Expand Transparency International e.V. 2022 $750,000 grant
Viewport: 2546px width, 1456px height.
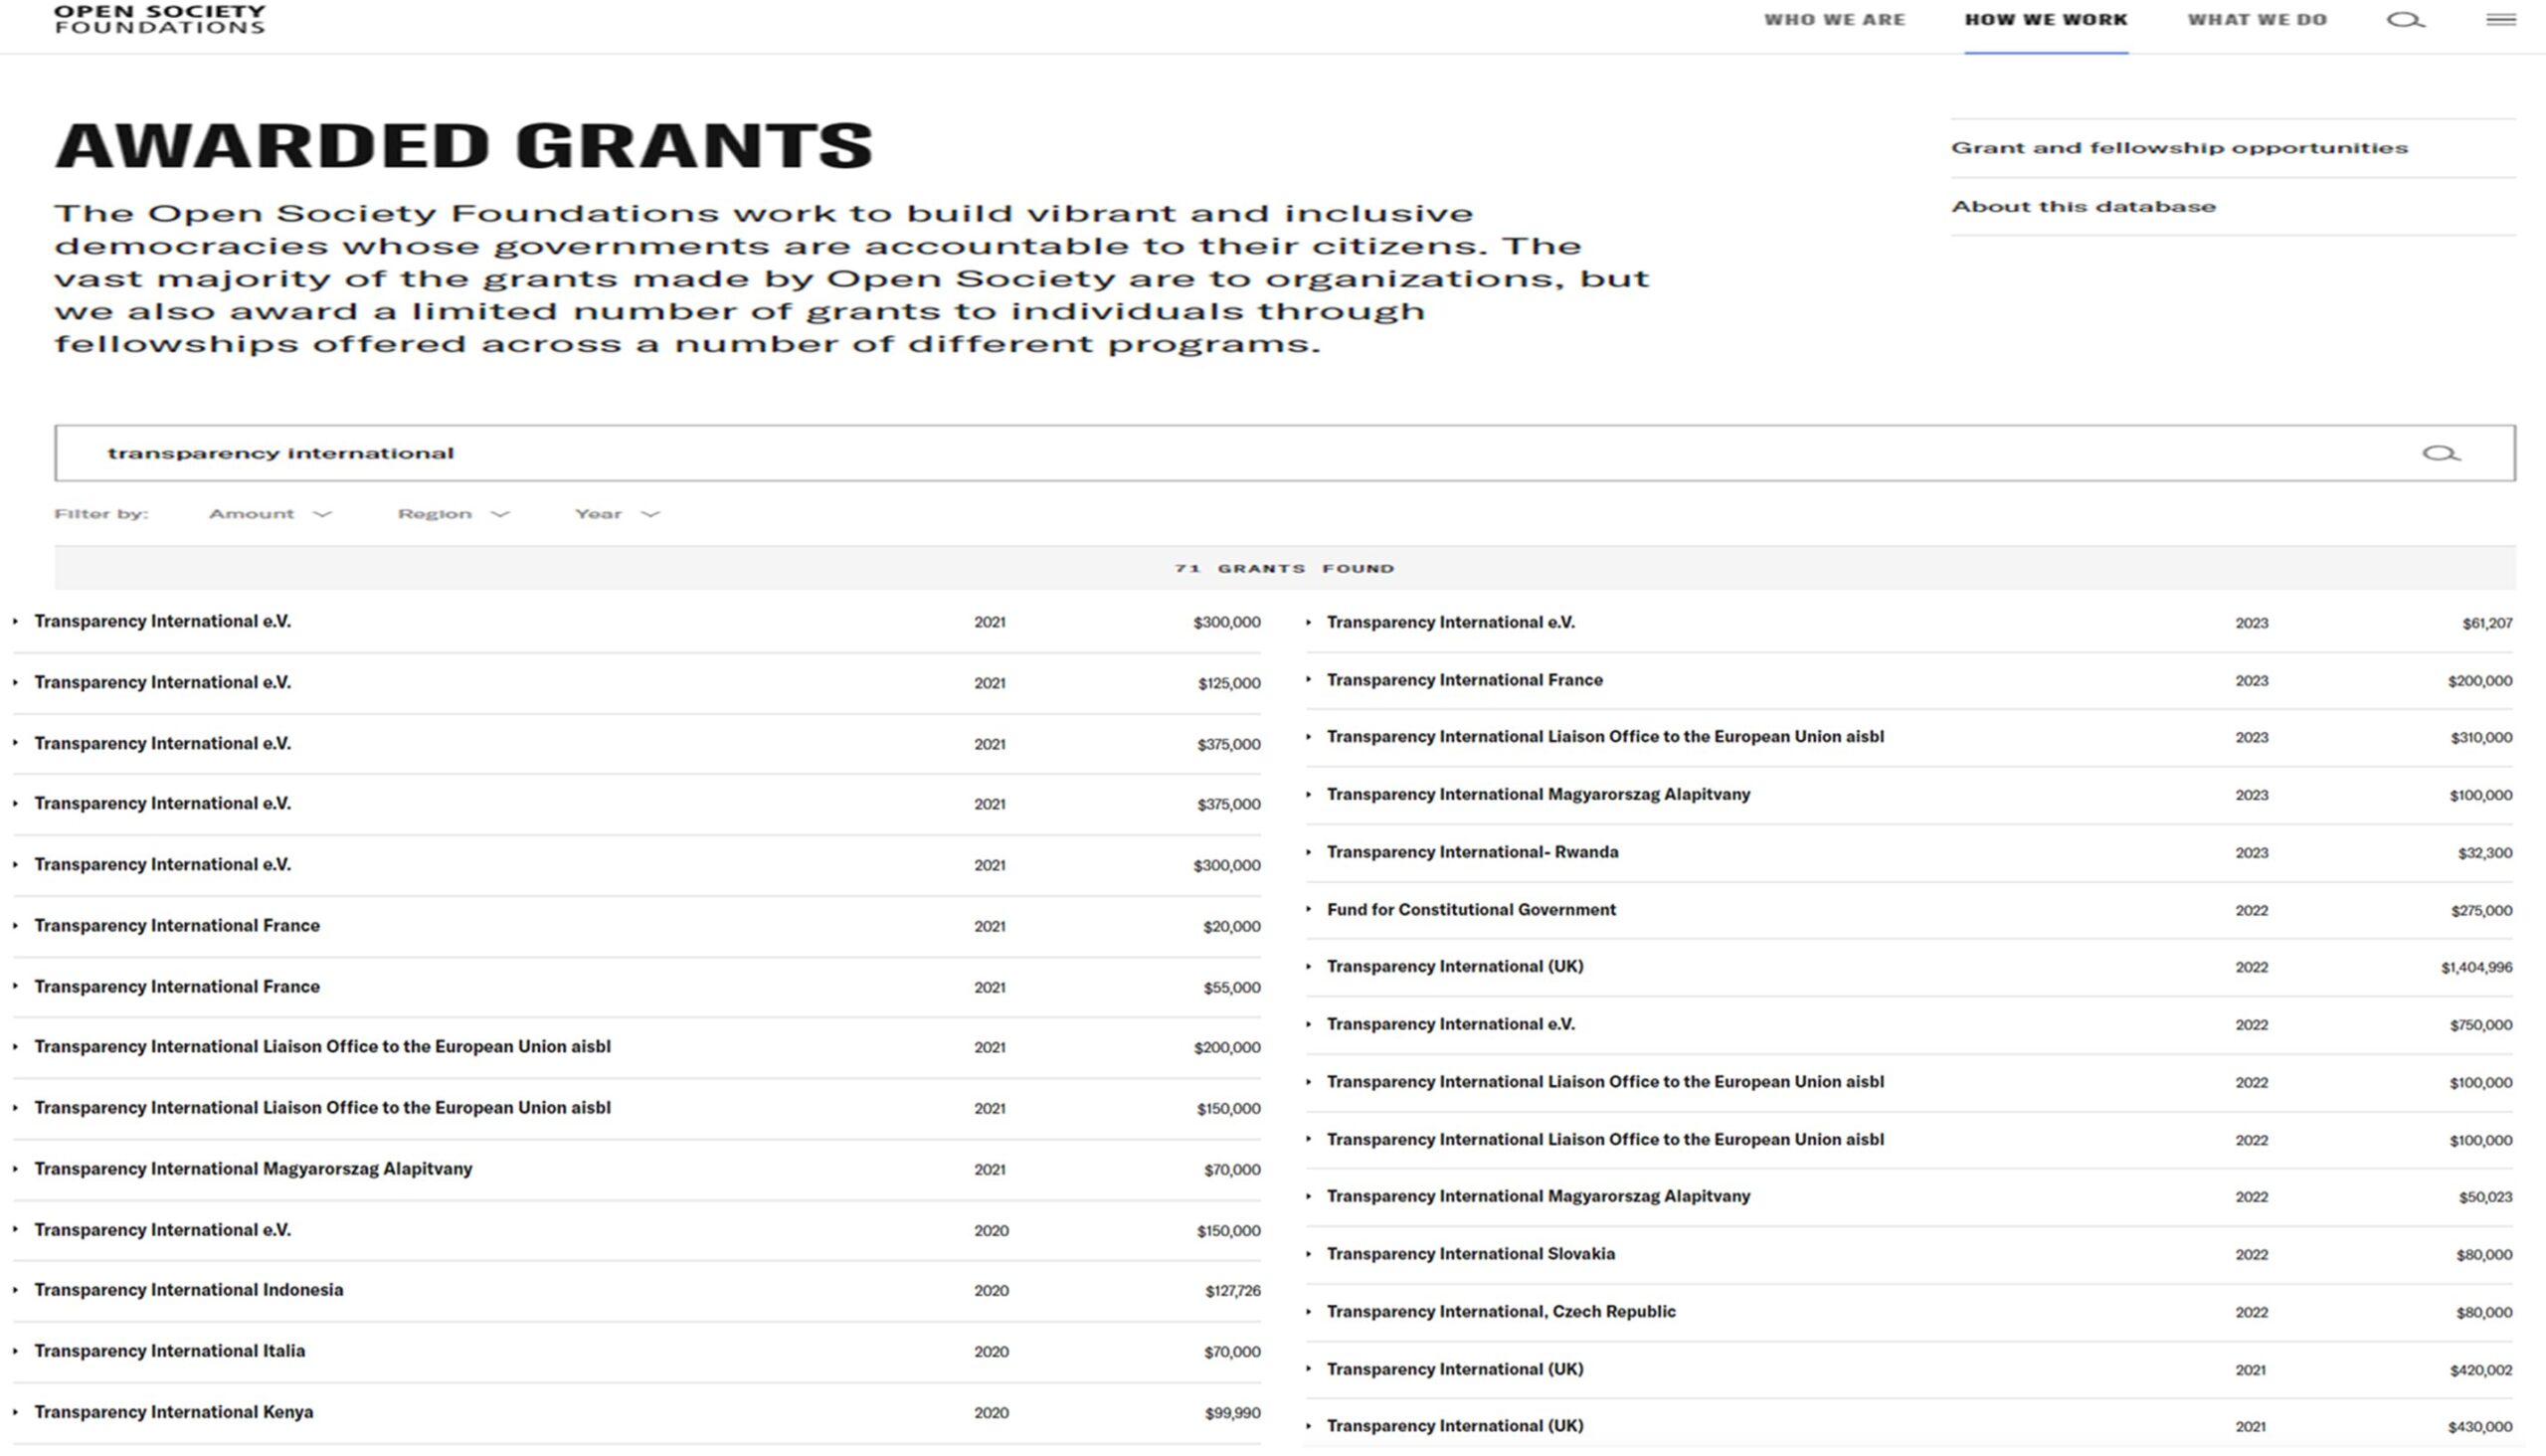[1909, 1025]
